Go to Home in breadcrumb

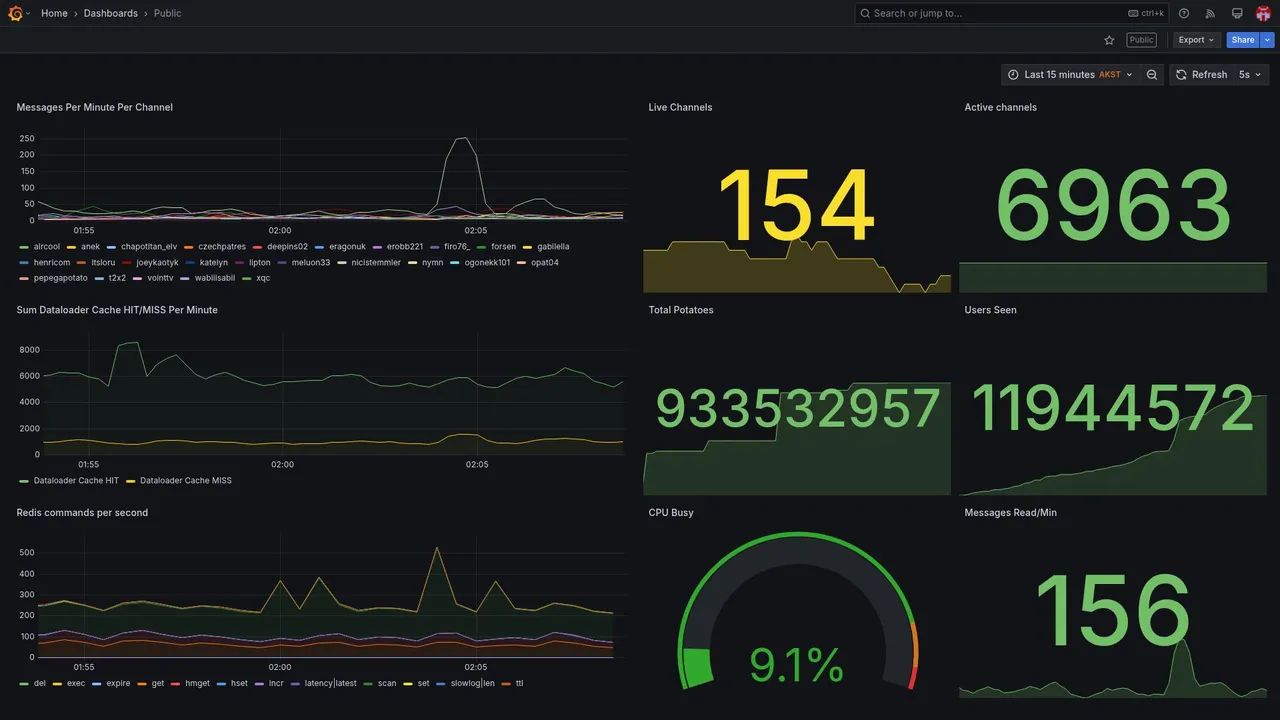[54, 13]
